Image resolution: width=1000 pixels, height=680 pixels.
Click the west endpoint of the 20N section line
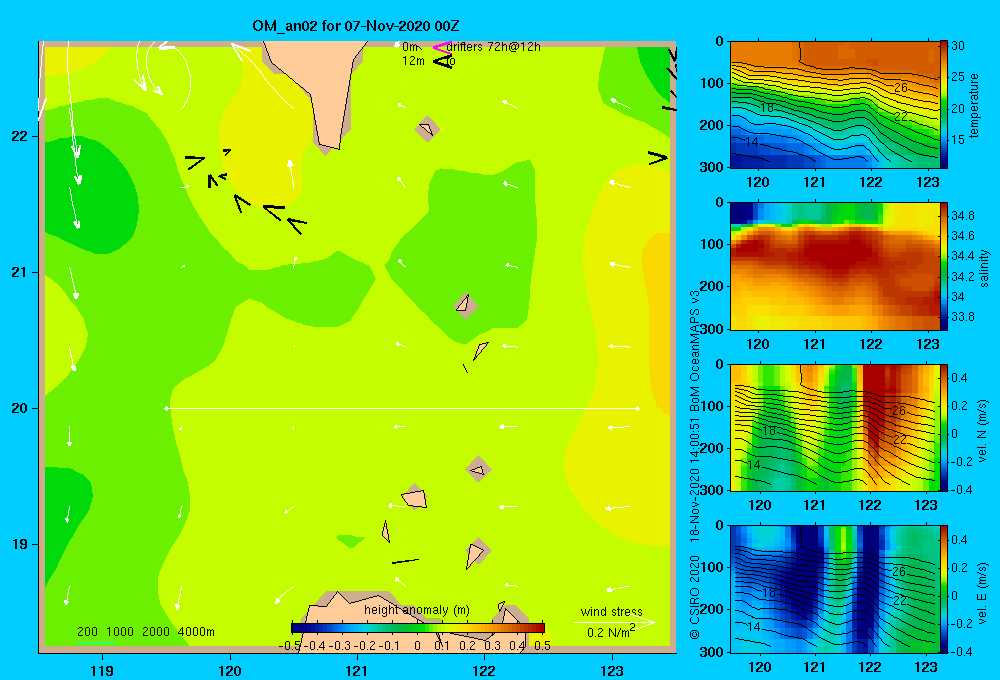tap(167, 408)
